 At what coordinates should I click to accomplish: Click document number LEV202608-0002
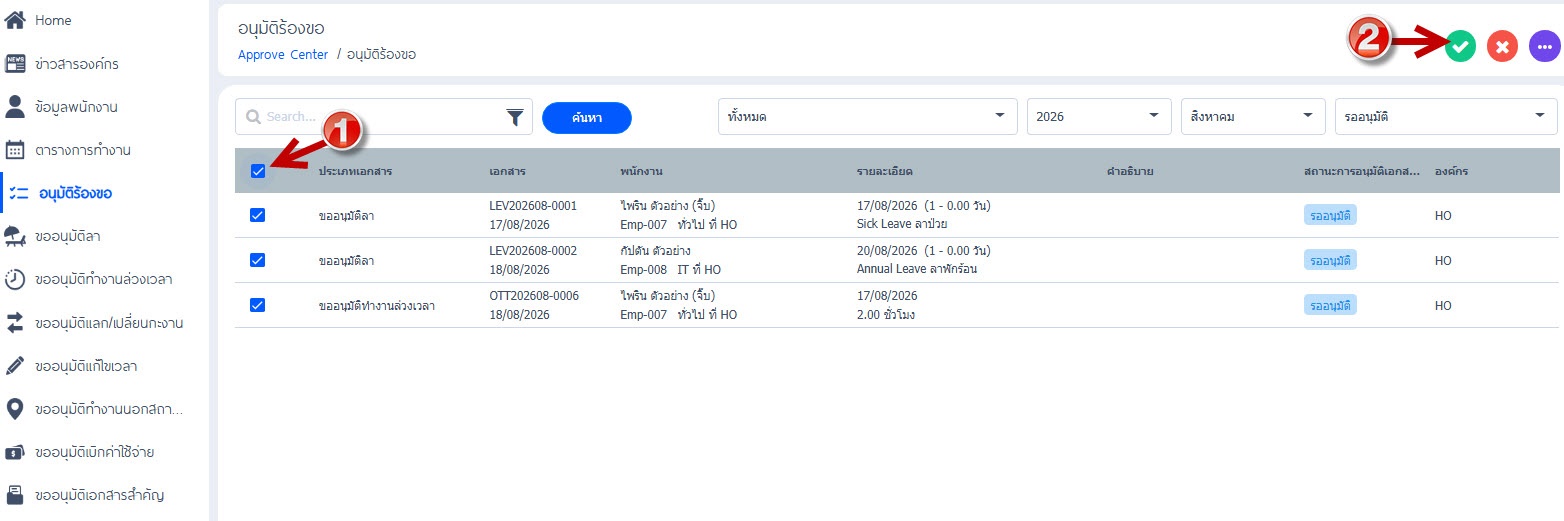click(533, 251)
